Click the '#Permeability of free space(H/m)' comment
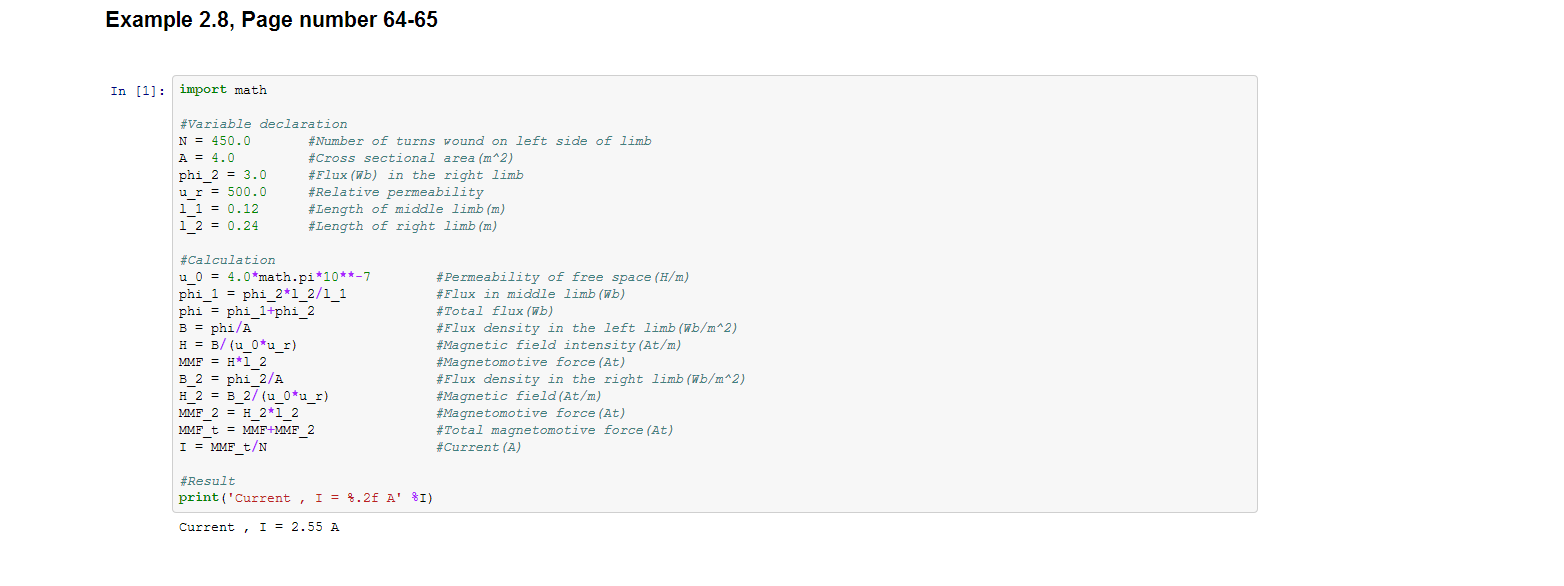The width and height of the screenshot is (1564, 586). (x=563, y=277)
